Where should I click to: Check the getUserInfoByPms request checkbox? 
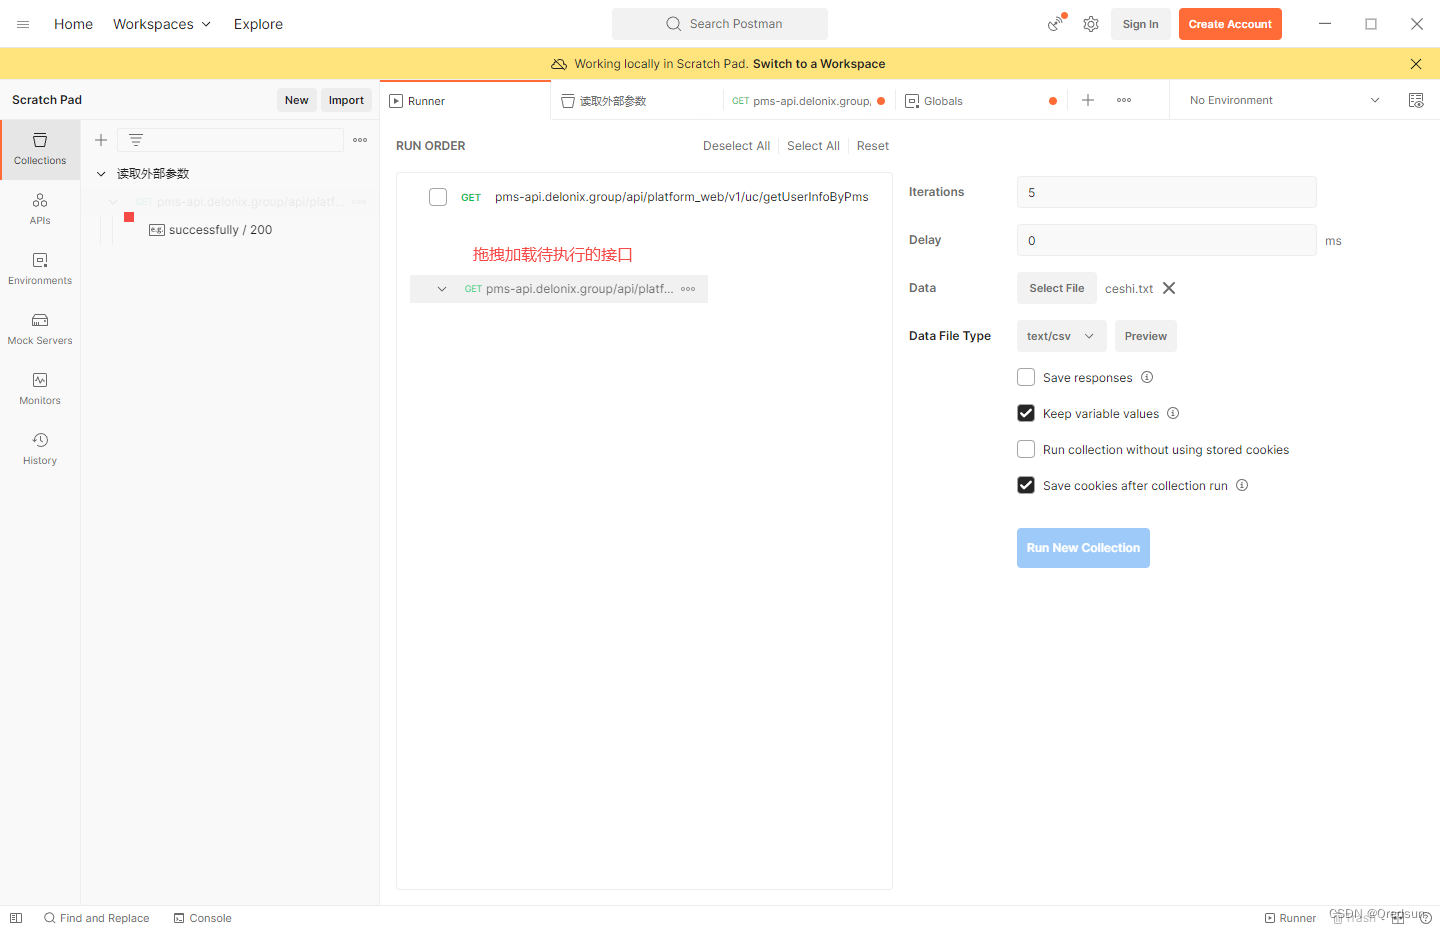[x=438, y=197]
